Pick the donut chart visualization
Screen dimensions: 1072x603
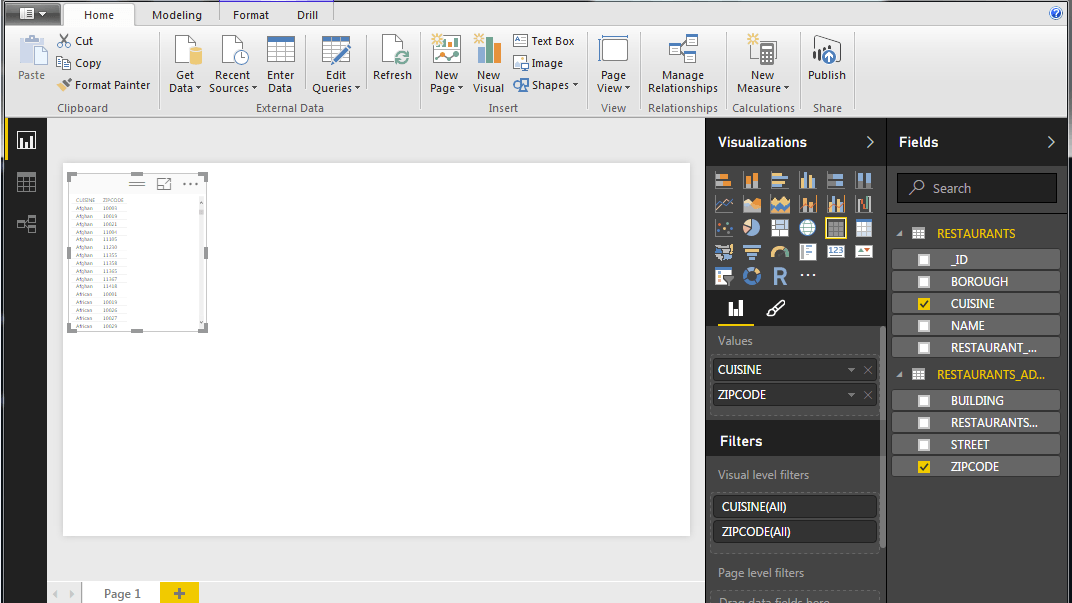click(x=752, y=276)
